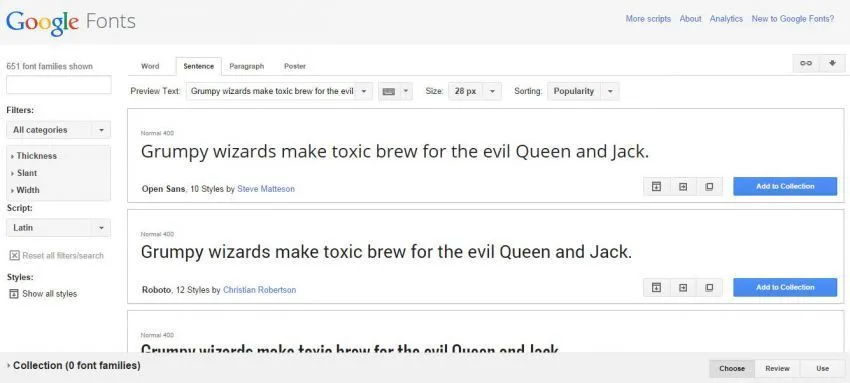Click the download arrow icon at top right

click(x=832, y=63)
